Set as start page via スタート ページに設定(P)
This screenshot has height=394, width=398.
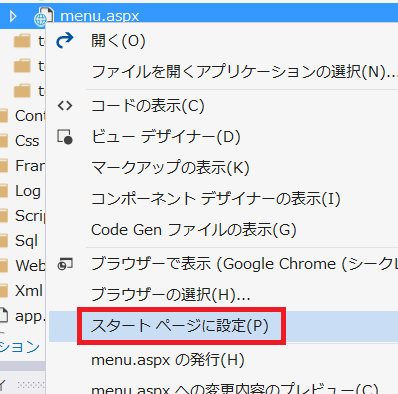[180, 326]
